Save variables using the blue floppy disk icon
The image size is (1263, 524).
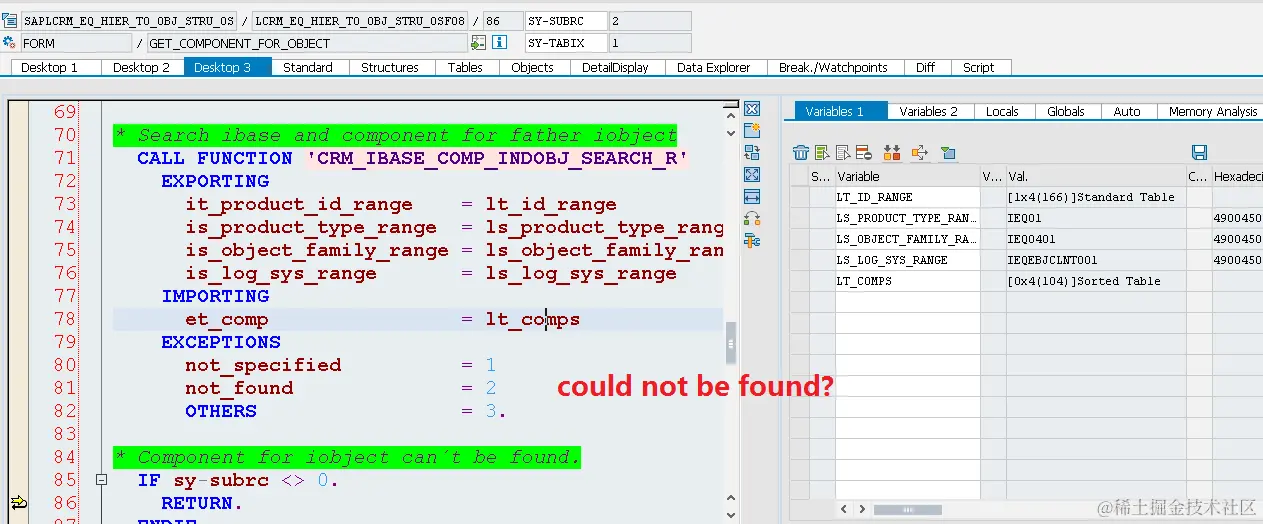(x=1200, y=152)
